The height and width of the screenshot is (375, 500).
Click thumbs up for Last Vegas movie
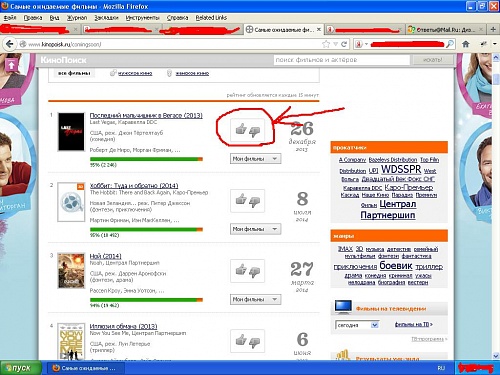tap(241, 129)
